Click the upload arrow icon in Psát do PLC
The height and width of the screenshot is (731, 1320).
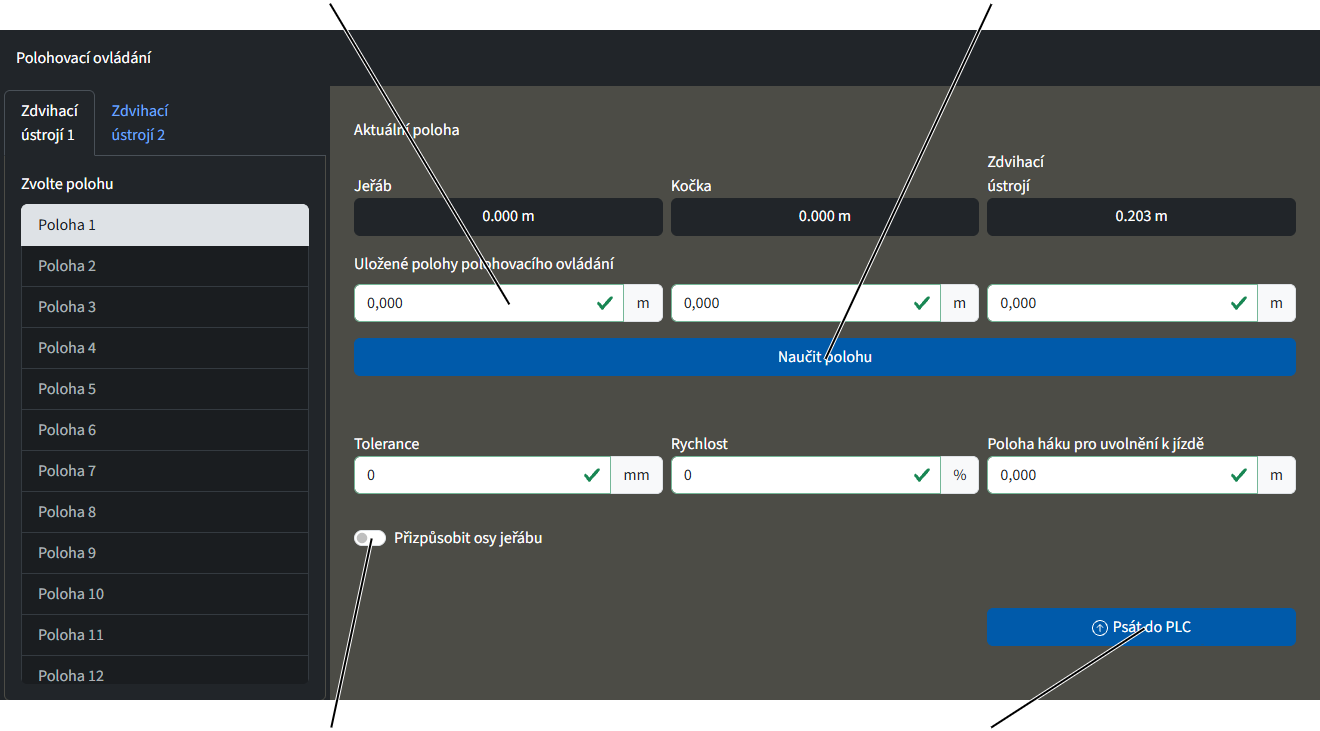tap(1100, 628)
